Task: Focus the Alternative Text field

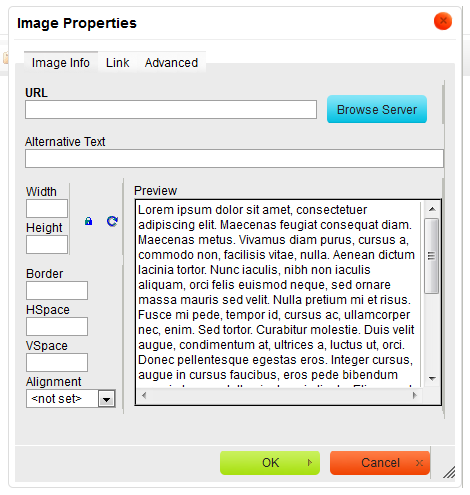Action: tap(234, 158)
